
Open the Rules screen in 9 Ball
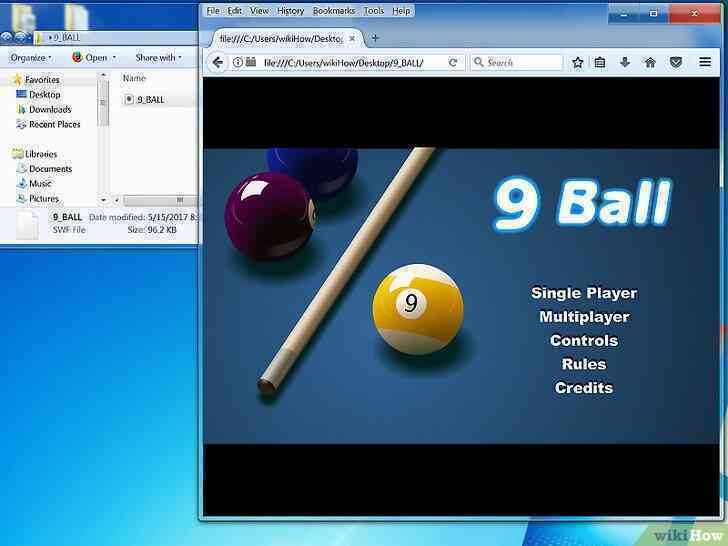click(x=584, y=364)
